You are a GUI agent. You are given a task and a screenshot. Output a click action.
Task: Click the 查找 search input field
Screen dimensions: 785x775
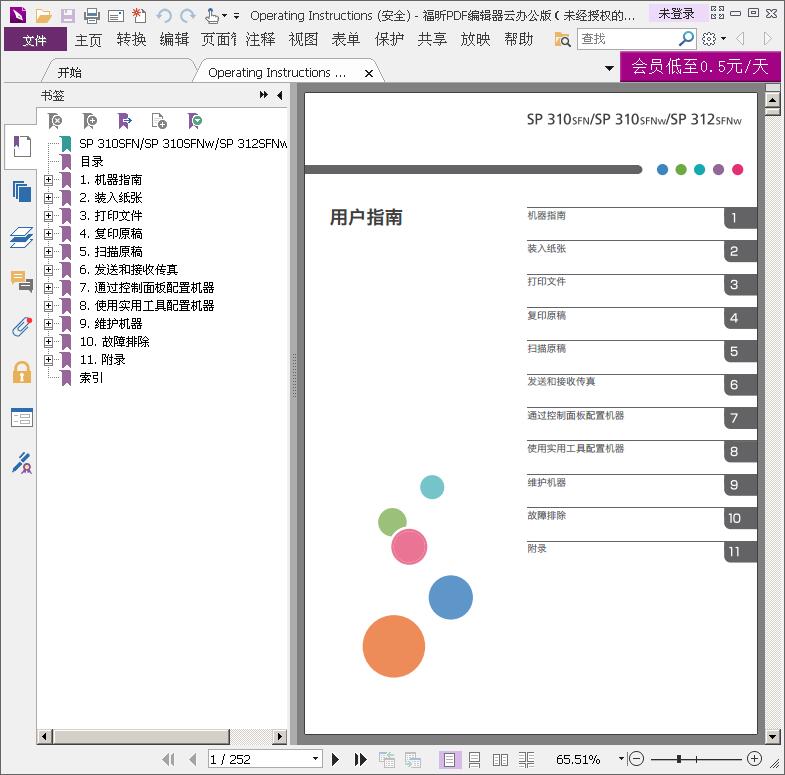[x=628, y=39]
